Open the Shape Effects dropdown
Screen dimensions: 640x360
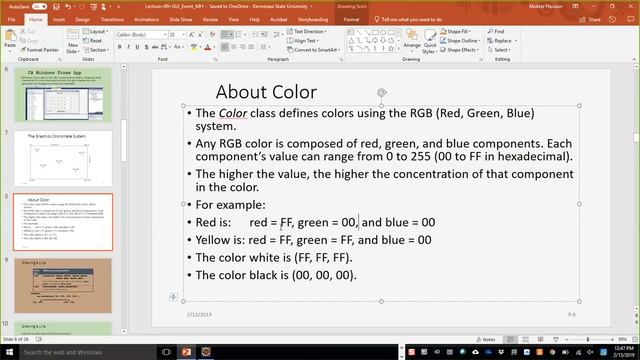pyautogui.click(x=460, y=50)
